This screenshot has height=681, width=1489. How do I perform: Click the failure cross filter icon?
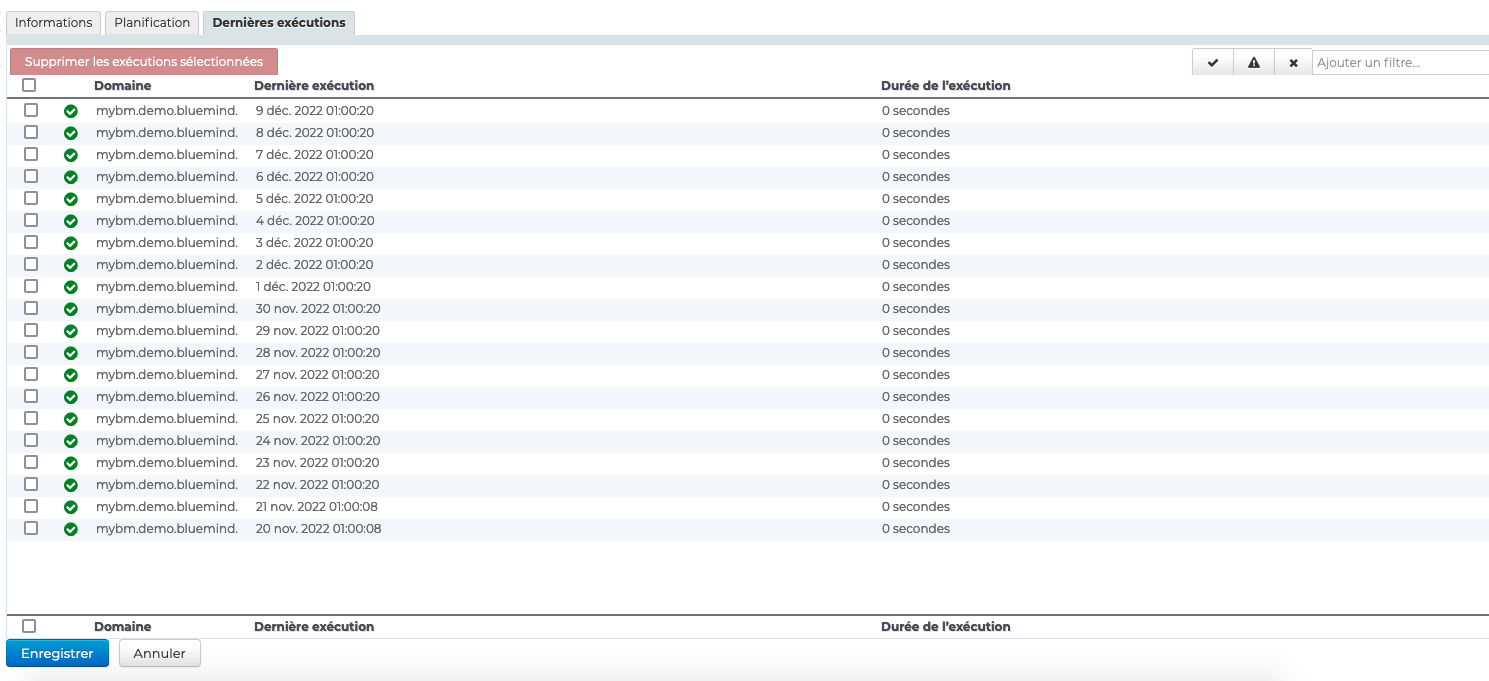[x=1293, y=63]
